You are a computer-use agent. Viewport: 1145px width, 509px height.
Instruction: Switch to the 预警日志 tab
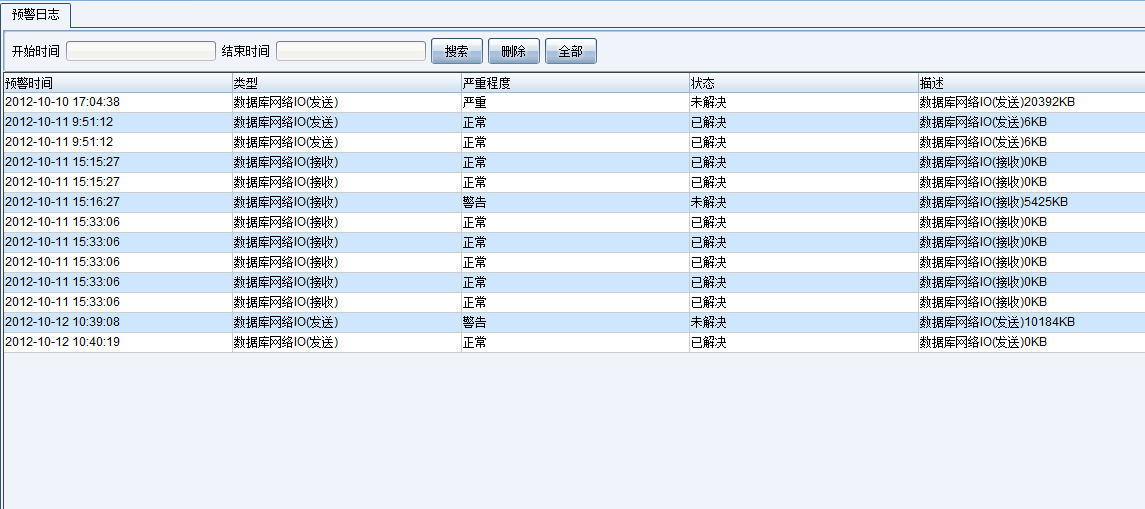coord(35,14)
